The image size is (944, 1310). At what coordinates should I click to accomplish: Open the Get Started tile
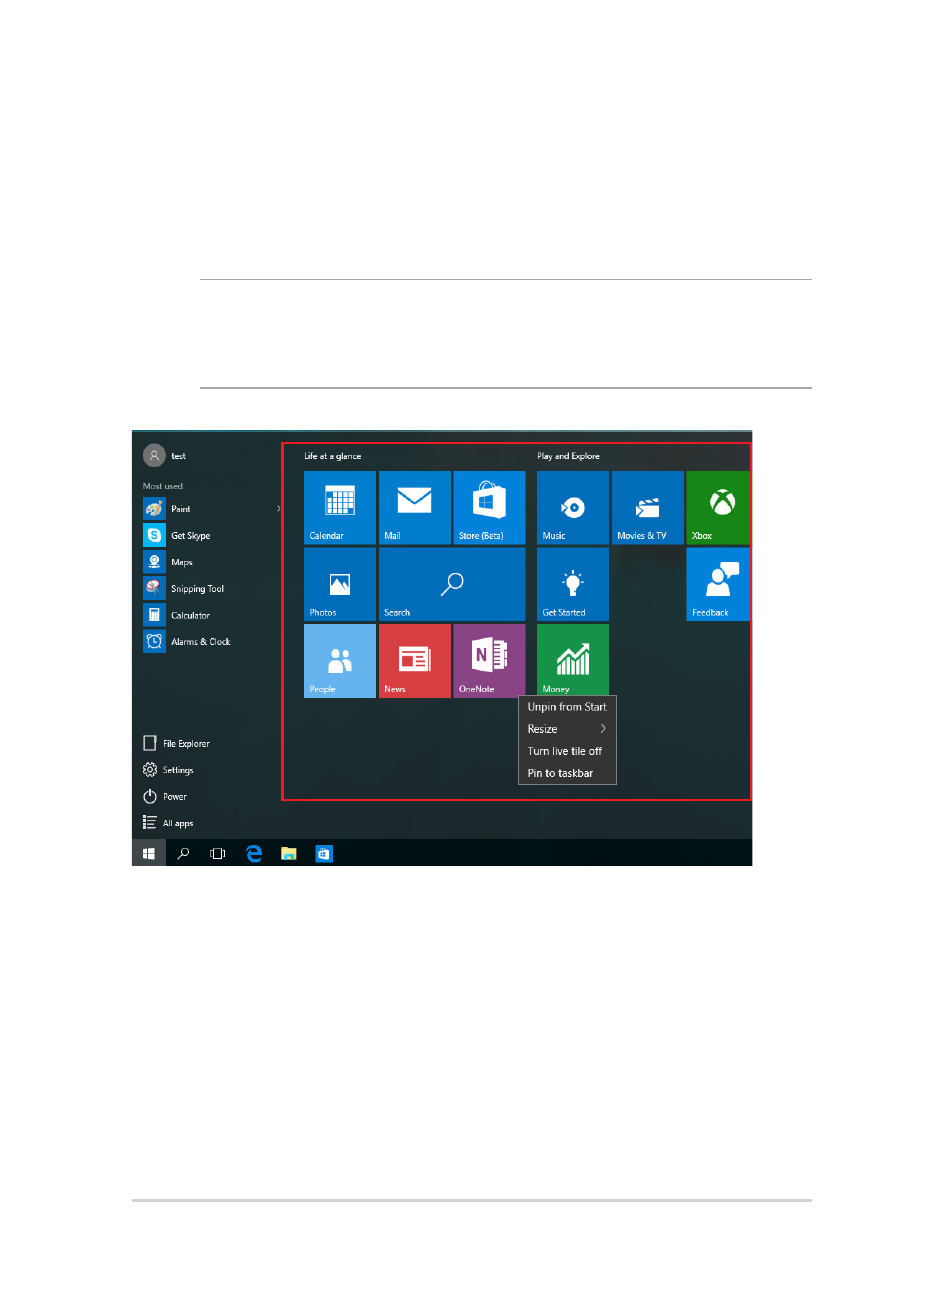click(x=573, y=584)
